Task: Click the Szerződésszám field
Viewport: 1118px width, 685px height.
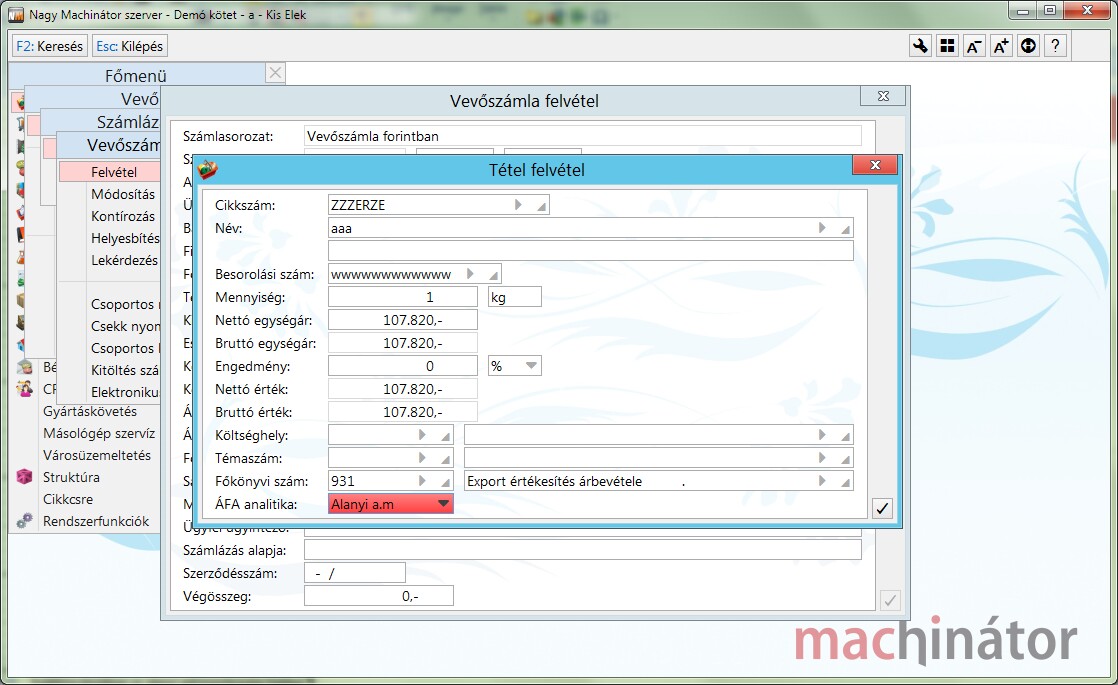Action: (x=355, y=572)
